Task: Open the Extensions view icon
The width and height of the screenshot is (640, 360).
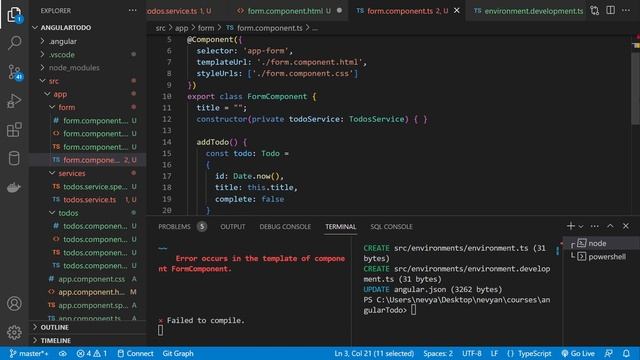Action: tap(14, 129)
